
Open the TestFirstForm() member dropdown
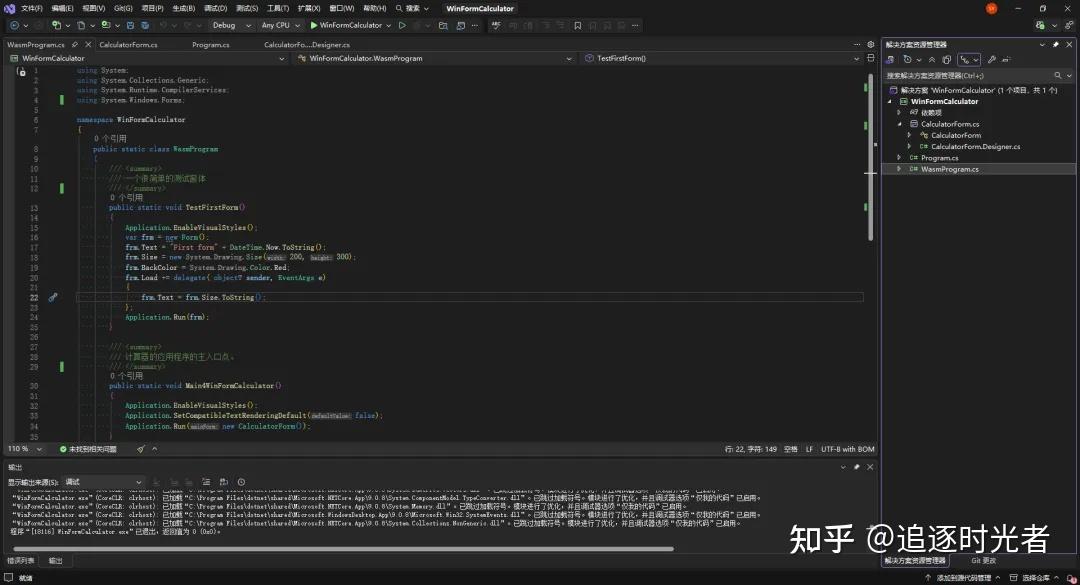pyautogui.click(x=721, y=59)
